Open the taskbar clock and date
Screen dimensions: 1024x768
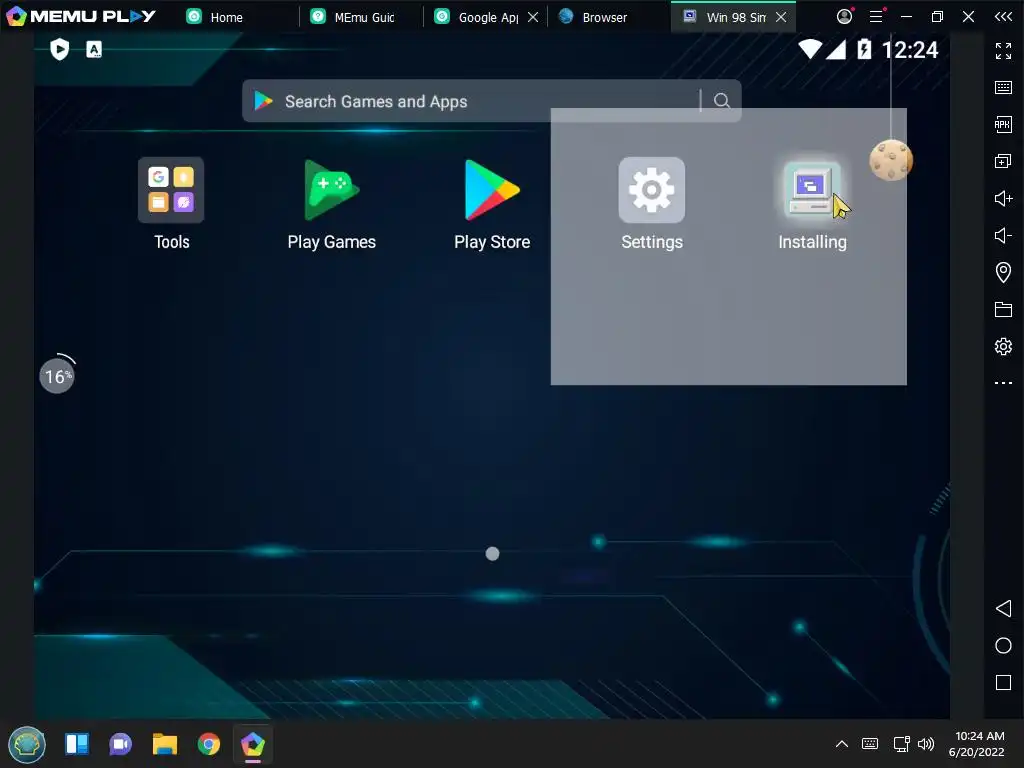976,744
